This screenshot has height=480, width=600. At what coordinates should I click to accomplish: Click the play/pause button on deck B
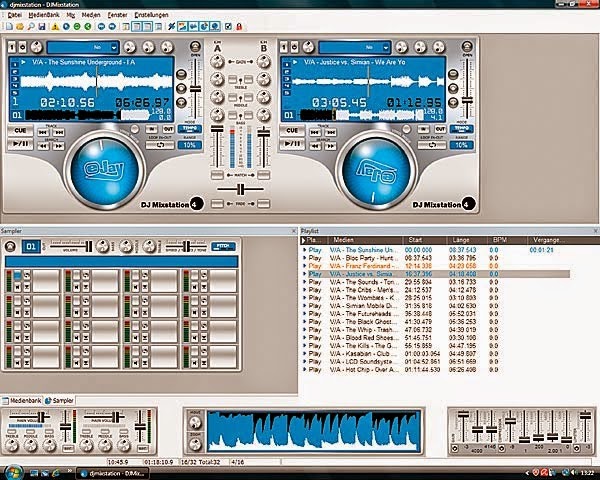pyautogui.click(x=292, y=144)
